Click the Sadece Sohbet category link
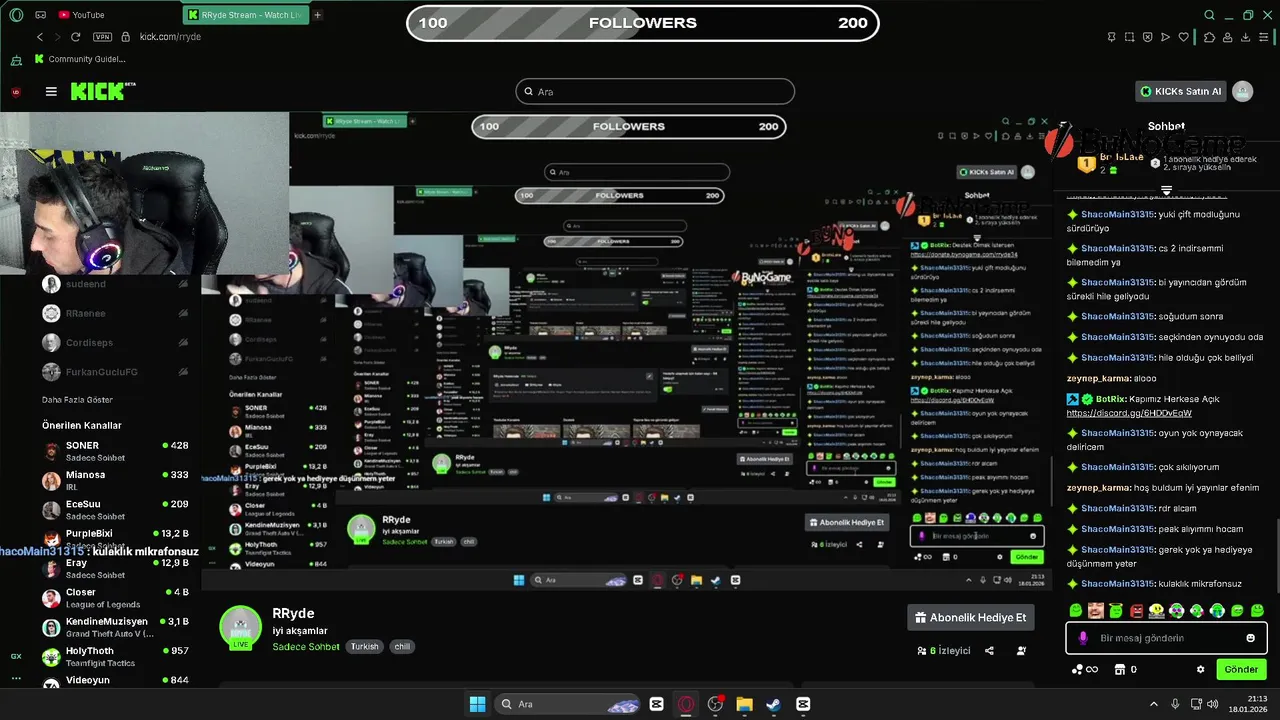This screenshot has height=720, width=1280. click(x=306, y=647)
